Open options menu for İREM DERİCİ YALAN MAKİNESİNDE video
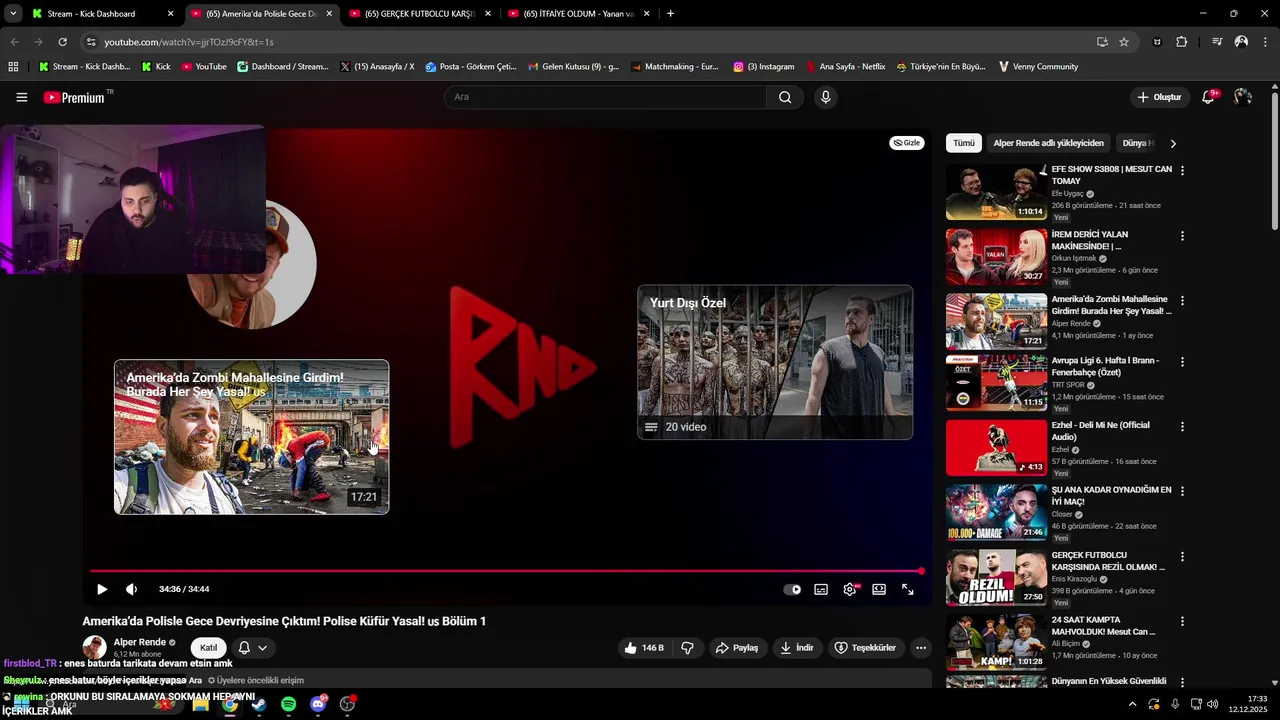The image size is (1280, 720). click(1182, 236)
